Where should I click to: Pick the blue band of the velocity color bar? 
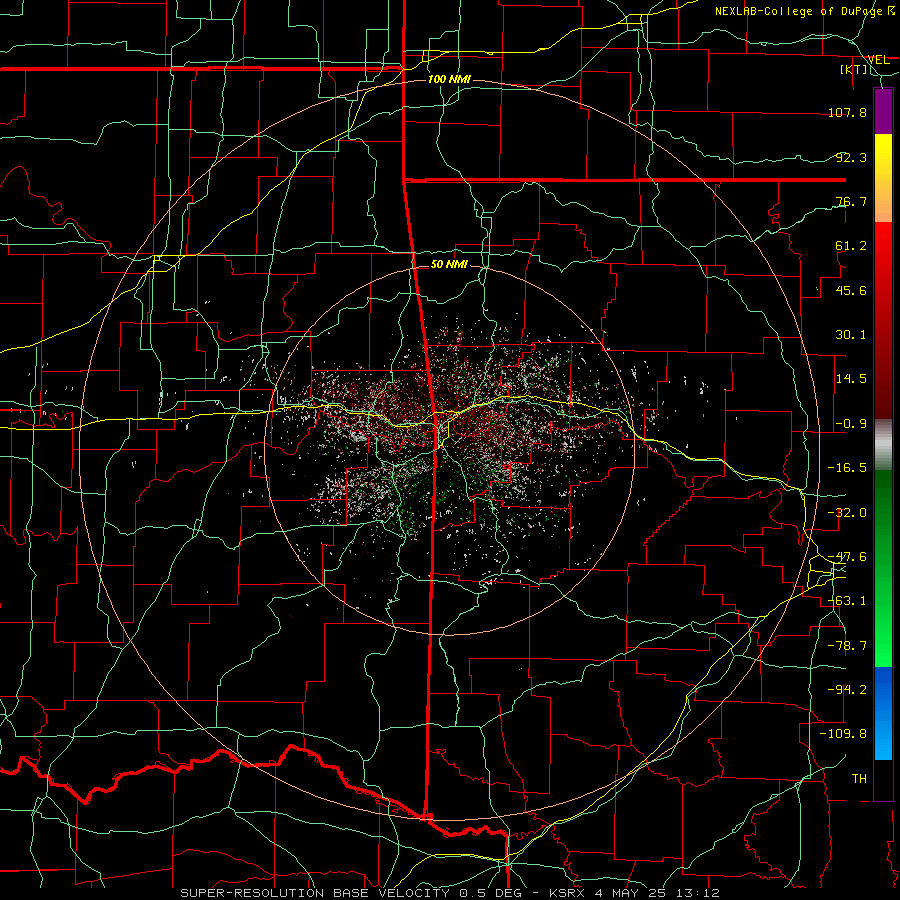pyautogui.click(x=883, y=713)
